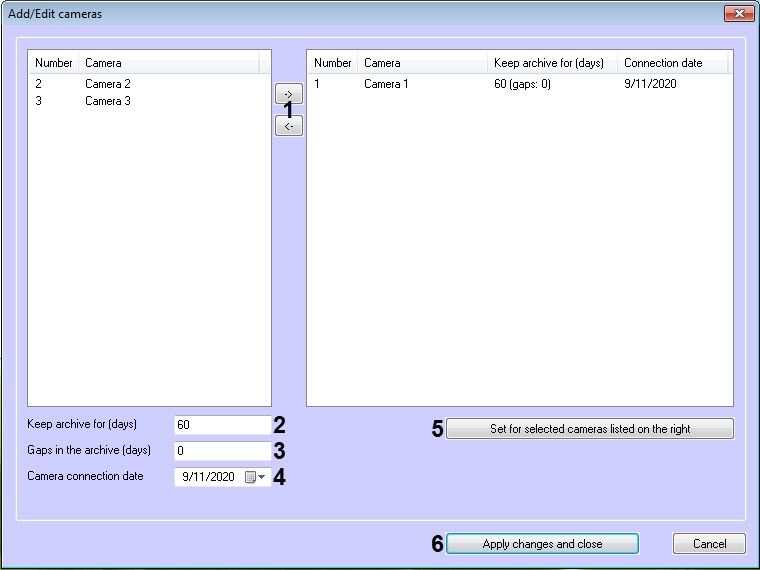Viewport: 760px width, 570px height.
Task: Sort by Keep archive for (days) column
Action: (x=551, y=63)
